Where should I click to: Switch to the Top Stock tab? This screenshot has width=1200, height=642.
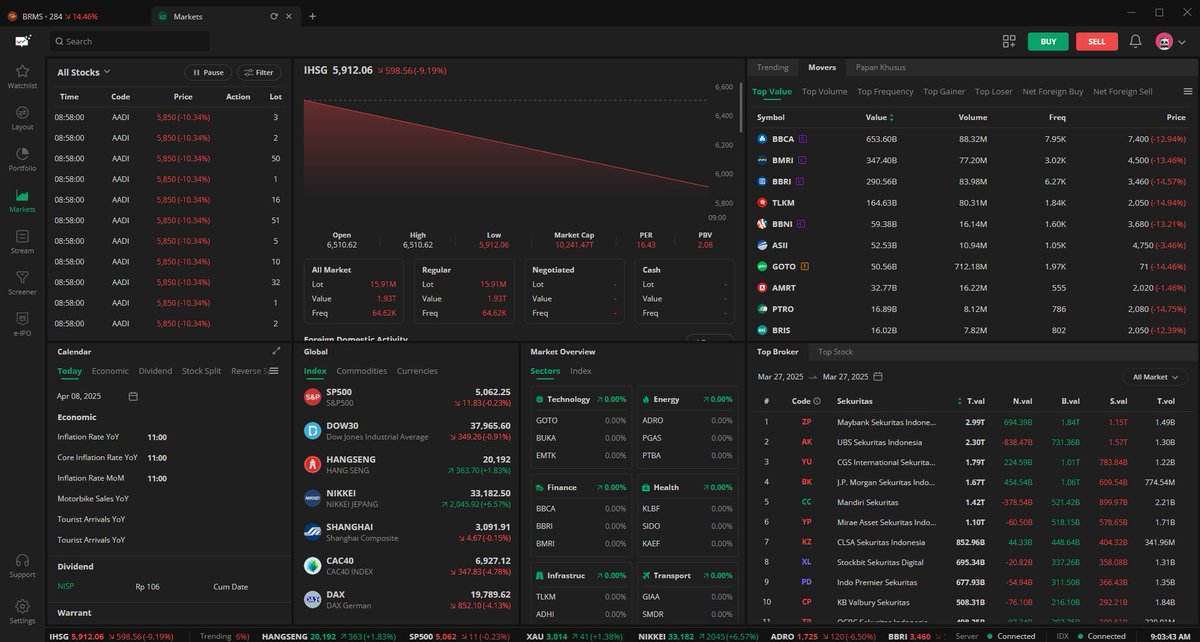tap(835, 352)
